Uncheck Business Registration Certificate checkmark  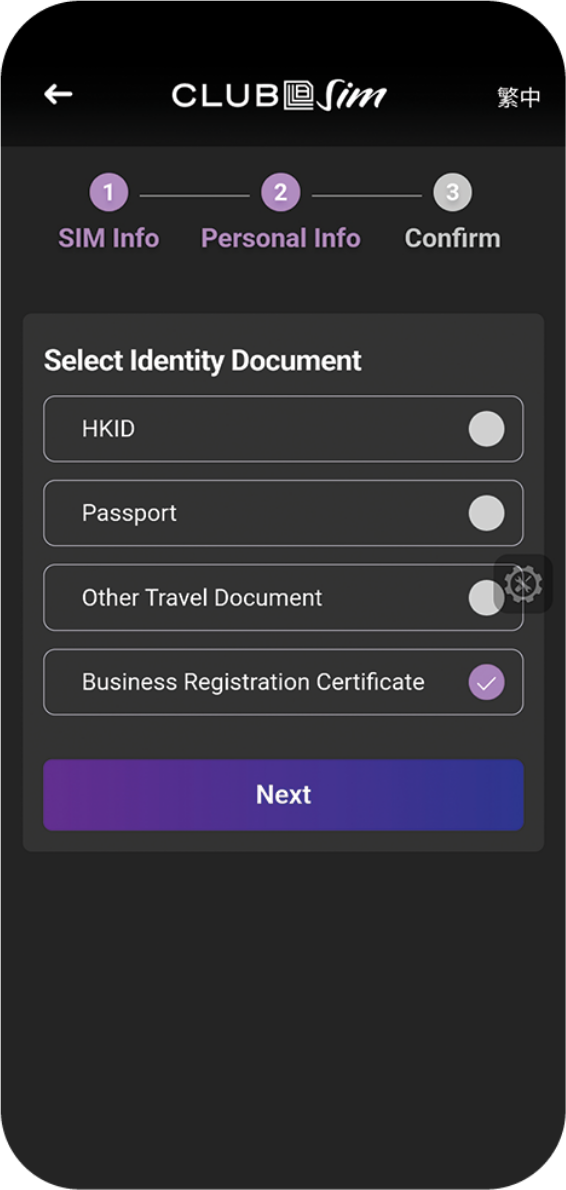pos(486,682)
